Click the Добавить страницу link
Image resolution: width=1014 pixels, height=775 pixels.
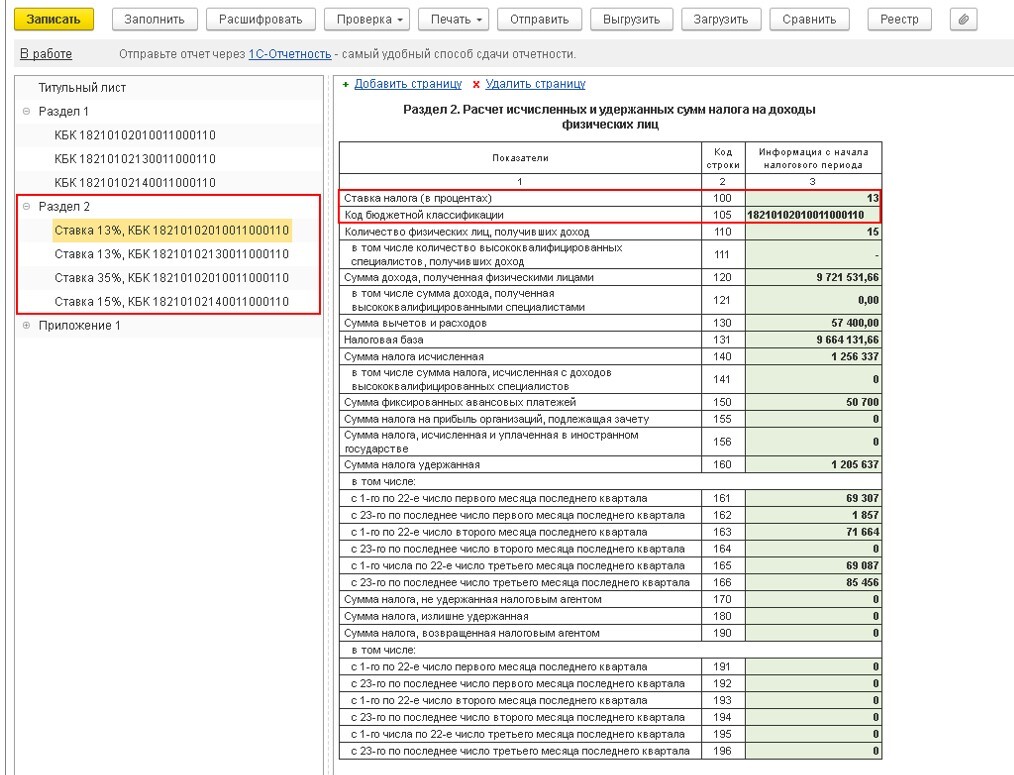(408, 84)
